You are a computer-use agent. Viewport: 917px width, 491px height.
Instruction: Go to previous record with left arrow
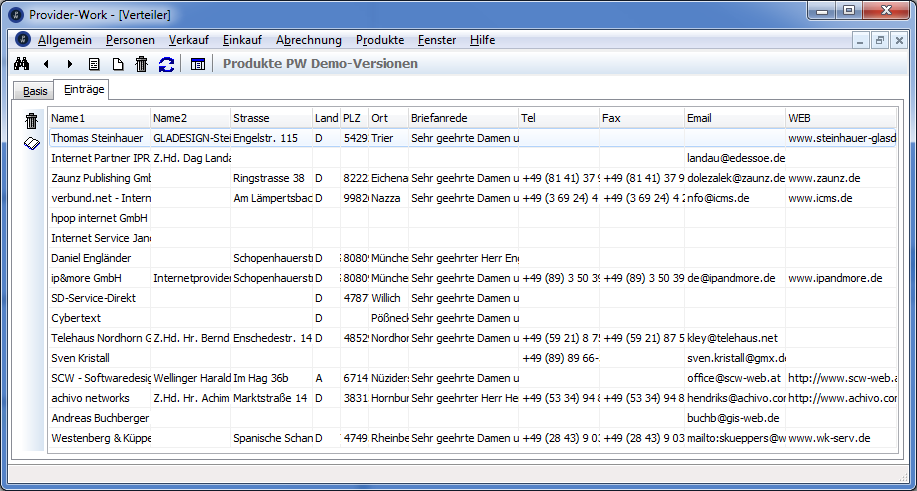(x=46, y=64)
